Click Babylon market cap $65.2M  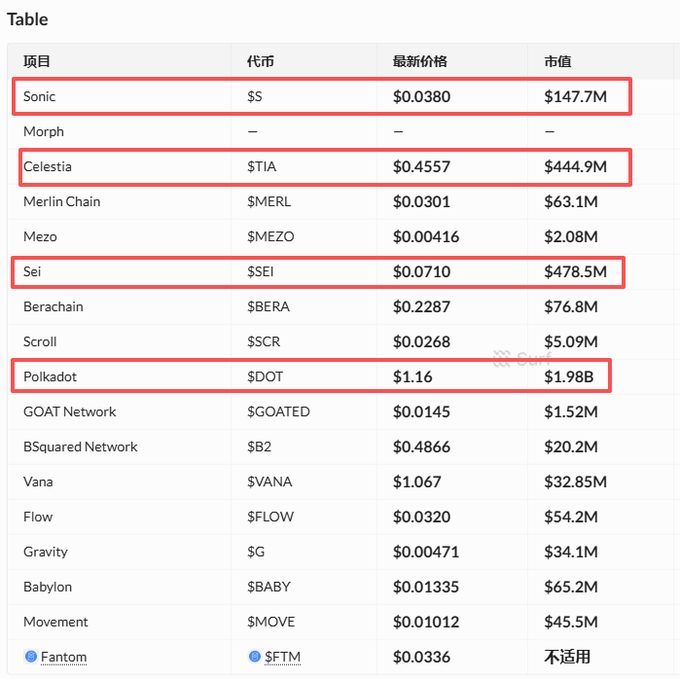(571, 588)
